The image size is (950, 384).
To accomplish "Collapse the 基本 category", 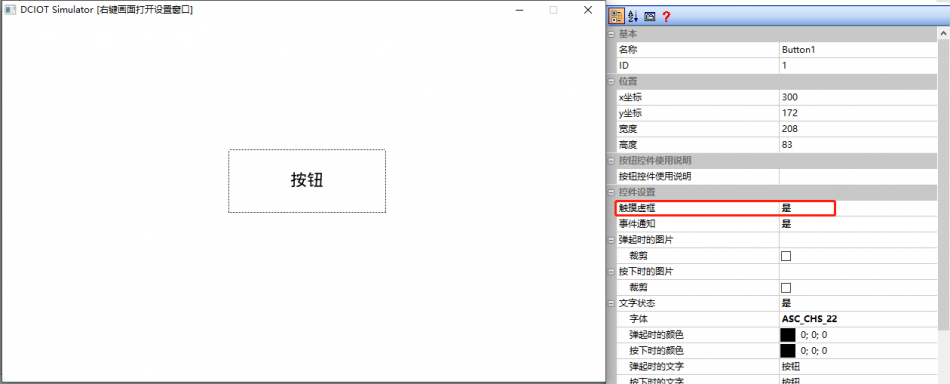I will pos(611,34).
